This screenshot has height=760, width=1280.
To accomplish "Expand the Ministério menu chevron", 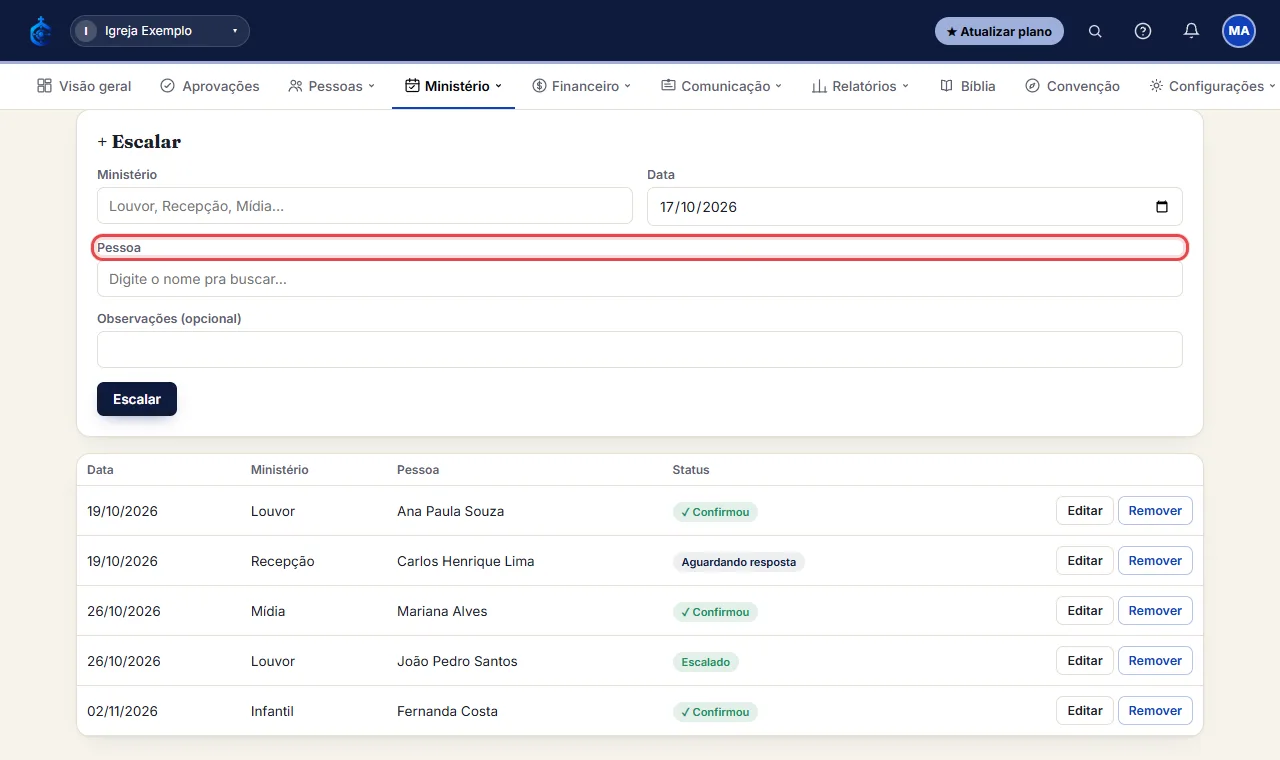I will tap(498, 86).
